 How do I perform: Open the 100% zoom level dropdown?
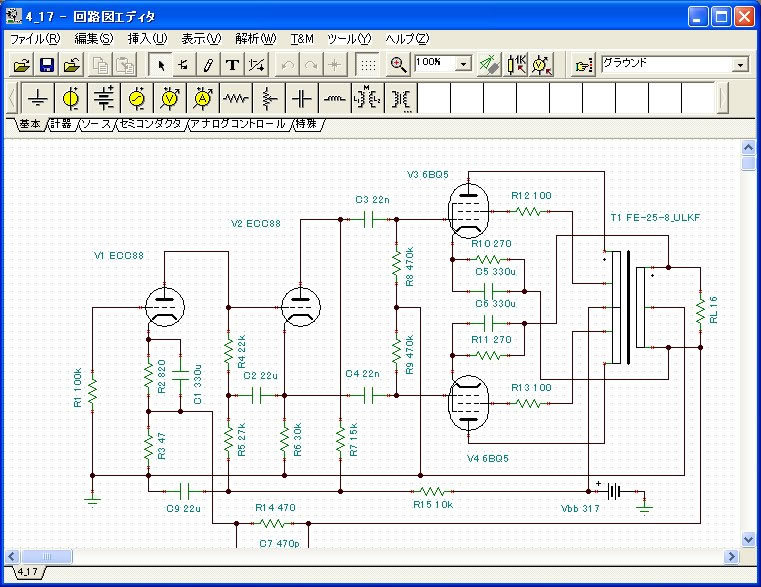(x=463, y=64)
